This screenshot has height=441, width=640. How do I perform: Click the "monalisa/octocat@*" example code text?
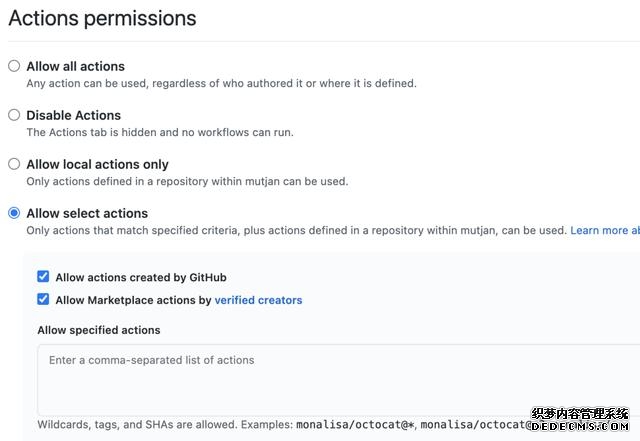click(x=354, y=425)
